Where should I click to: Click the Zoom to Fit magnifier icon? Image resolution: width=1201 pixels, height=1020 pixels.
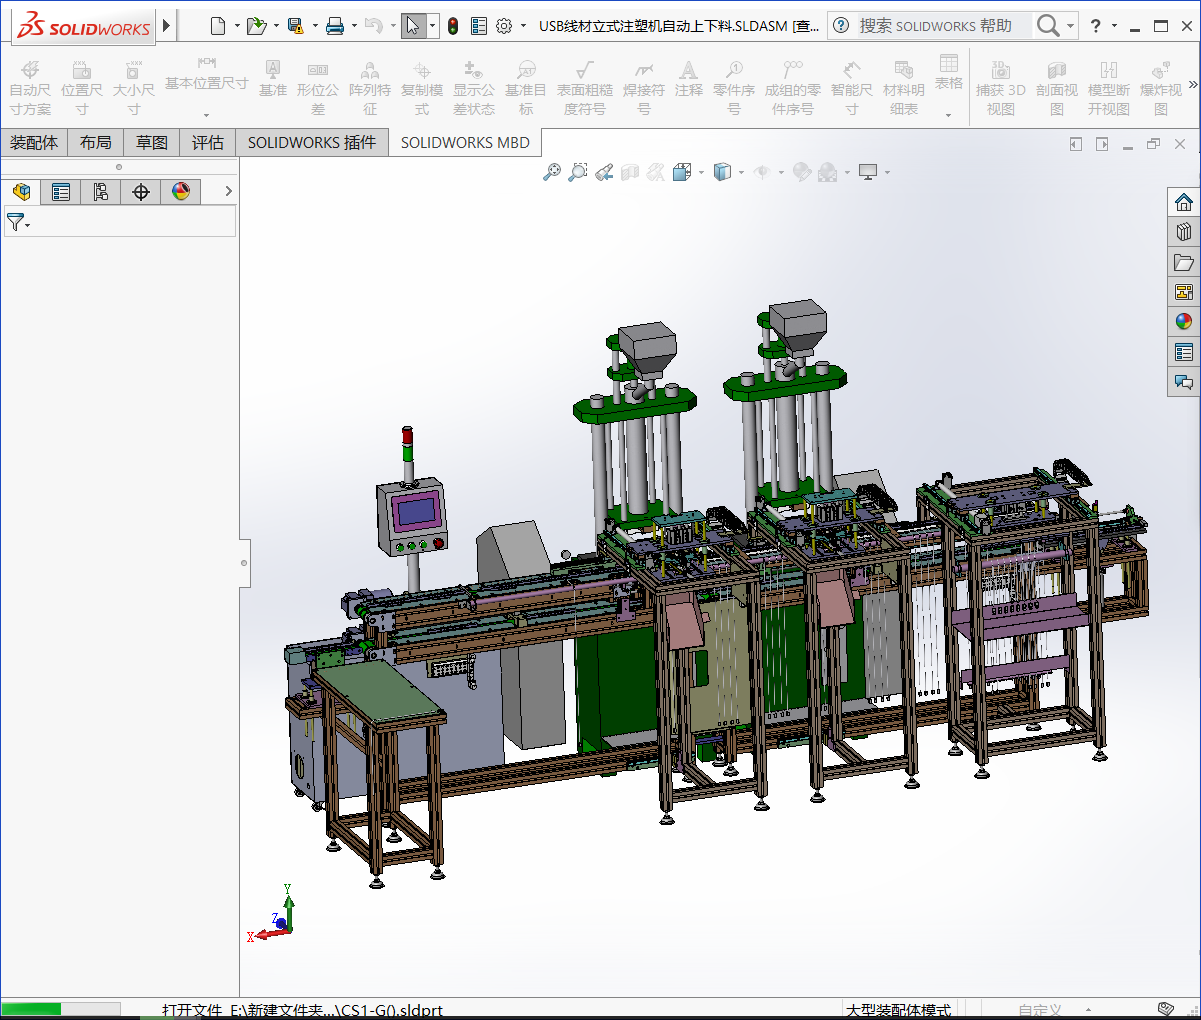click(551, 172)
